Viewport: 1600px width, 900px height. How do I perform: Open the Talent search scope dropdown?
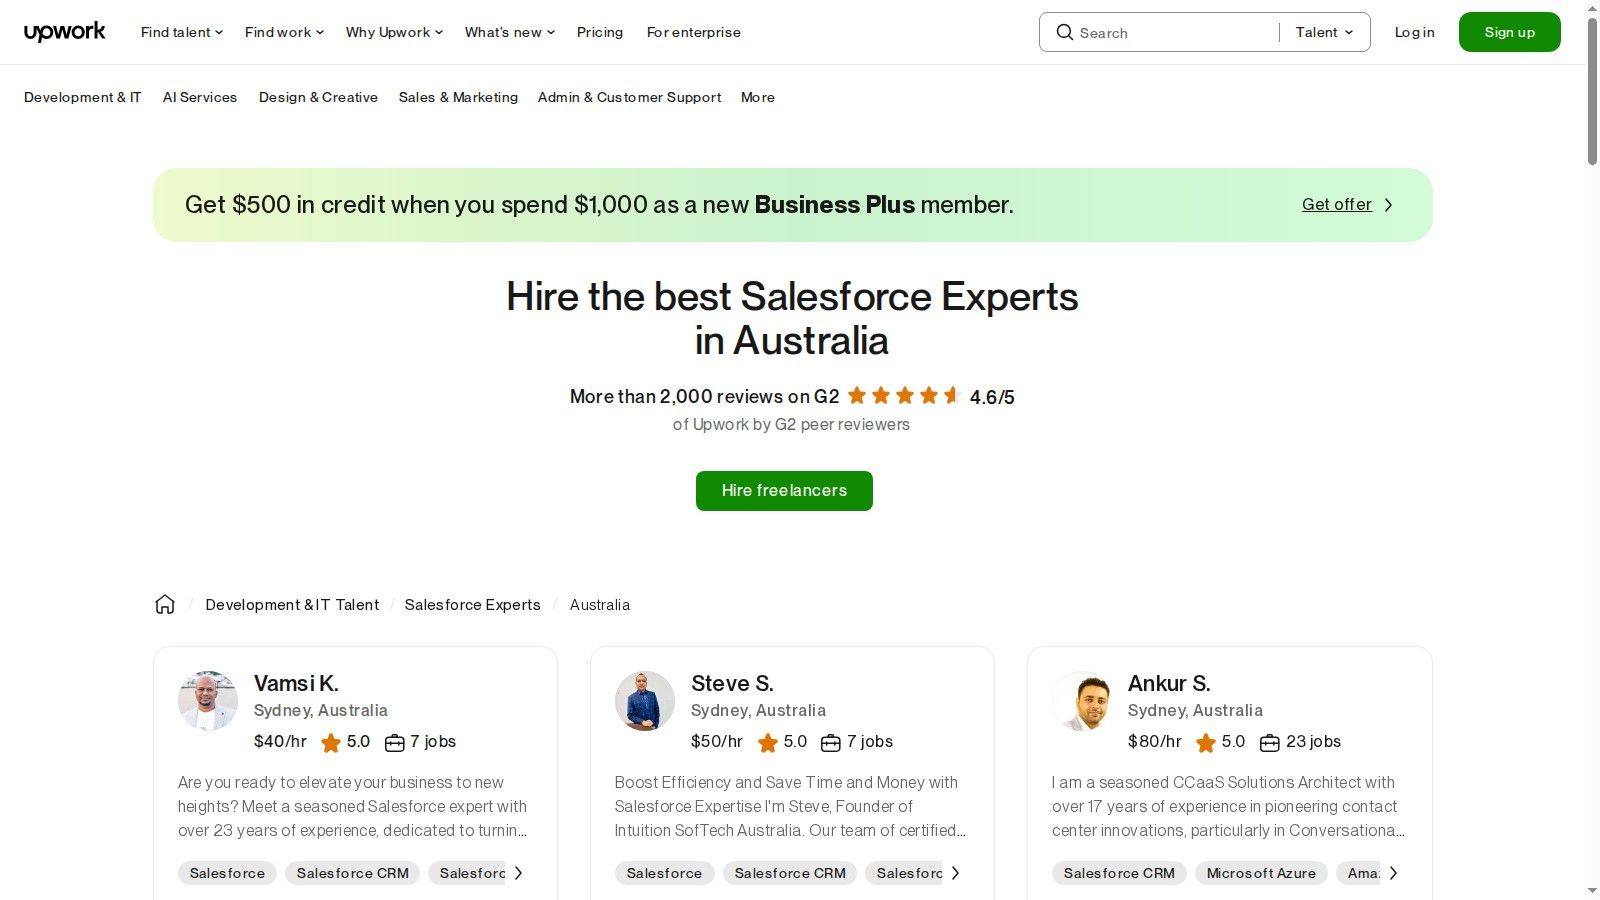pyautogui.click(x=1323, y=32)
